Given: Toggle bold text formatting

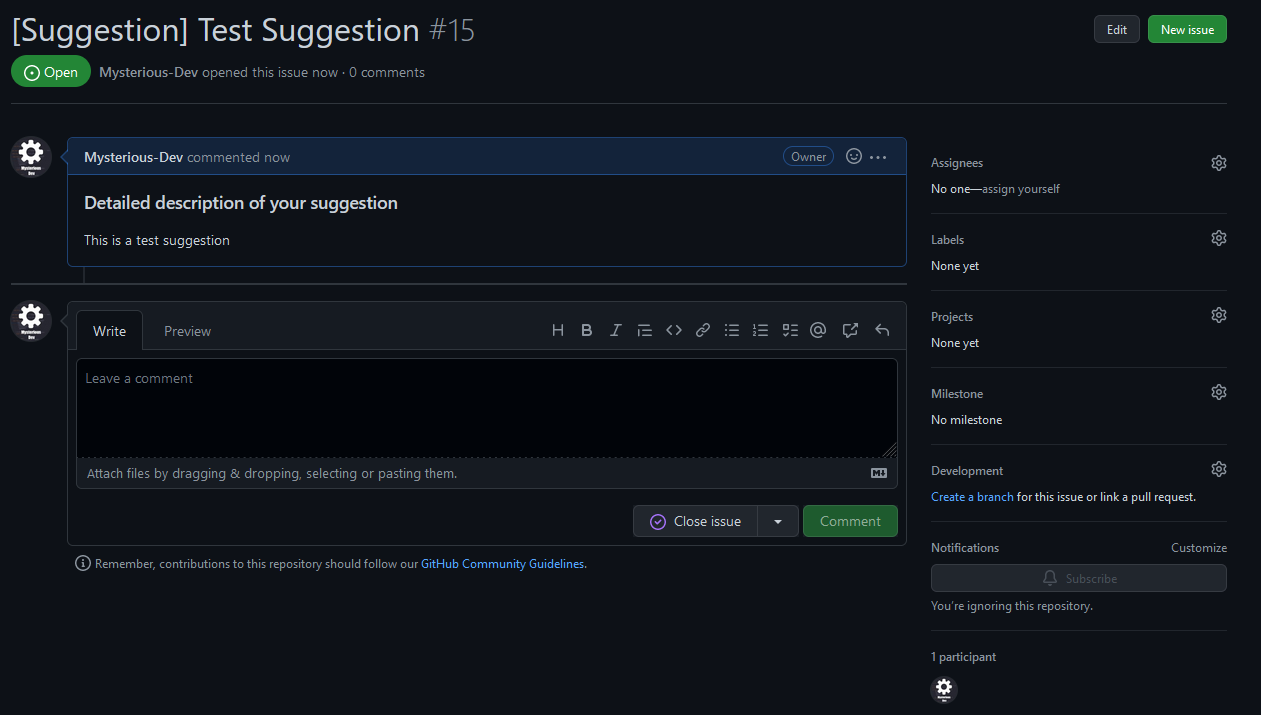Looking at the screenshot, I should tap(587, 330).
